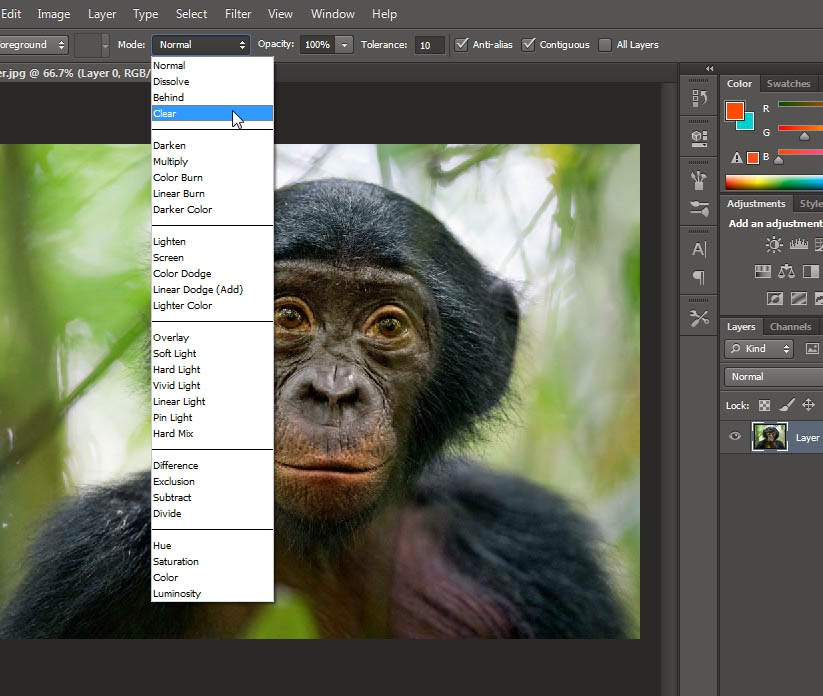The image size is (823, 696).
Task: Choose the Soft Light blend mode
Action: [x=212, y=354]
